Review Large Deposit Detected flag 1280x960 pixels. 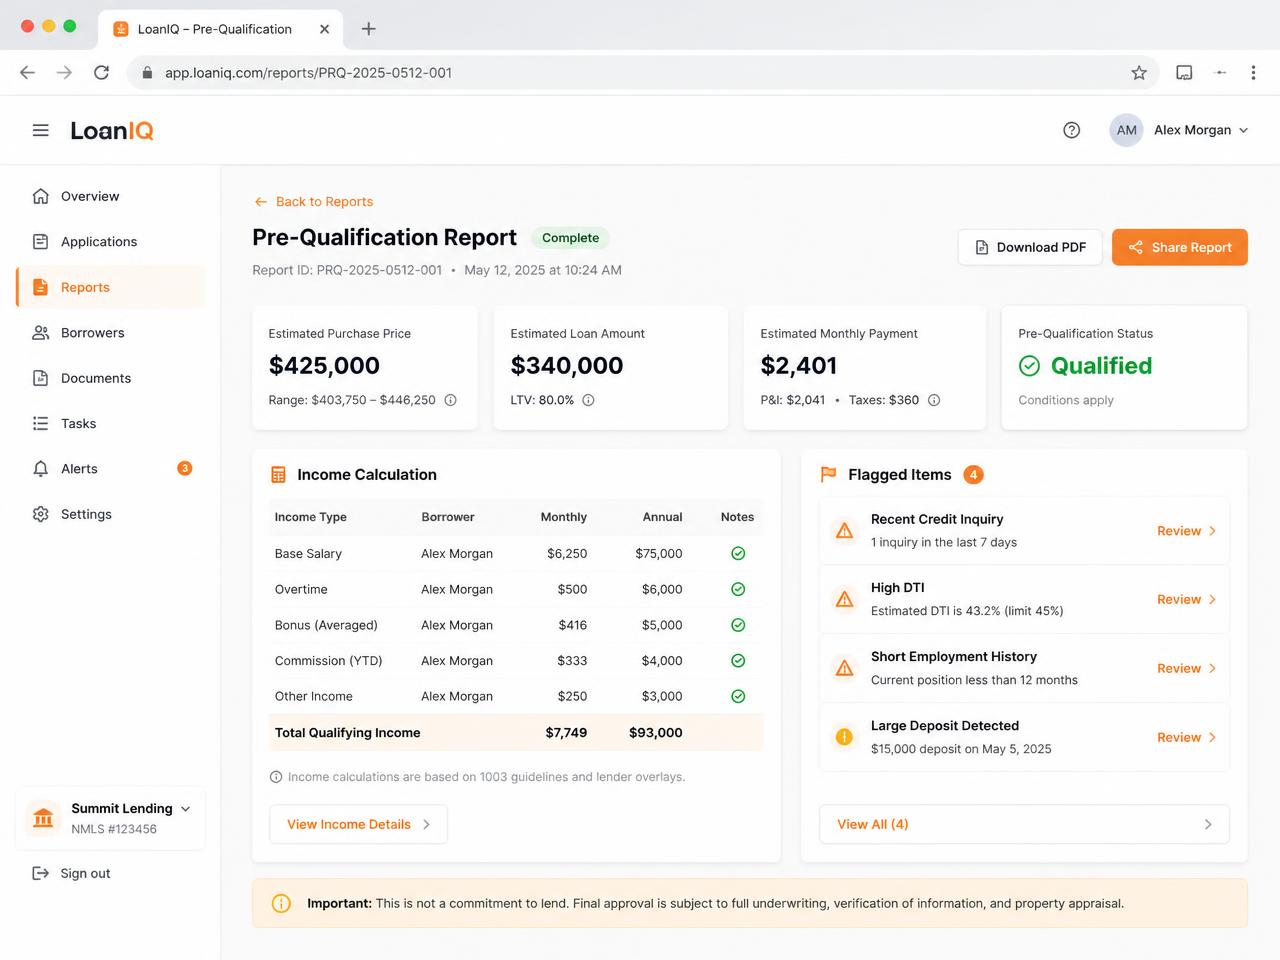[x=1186, y=738]
